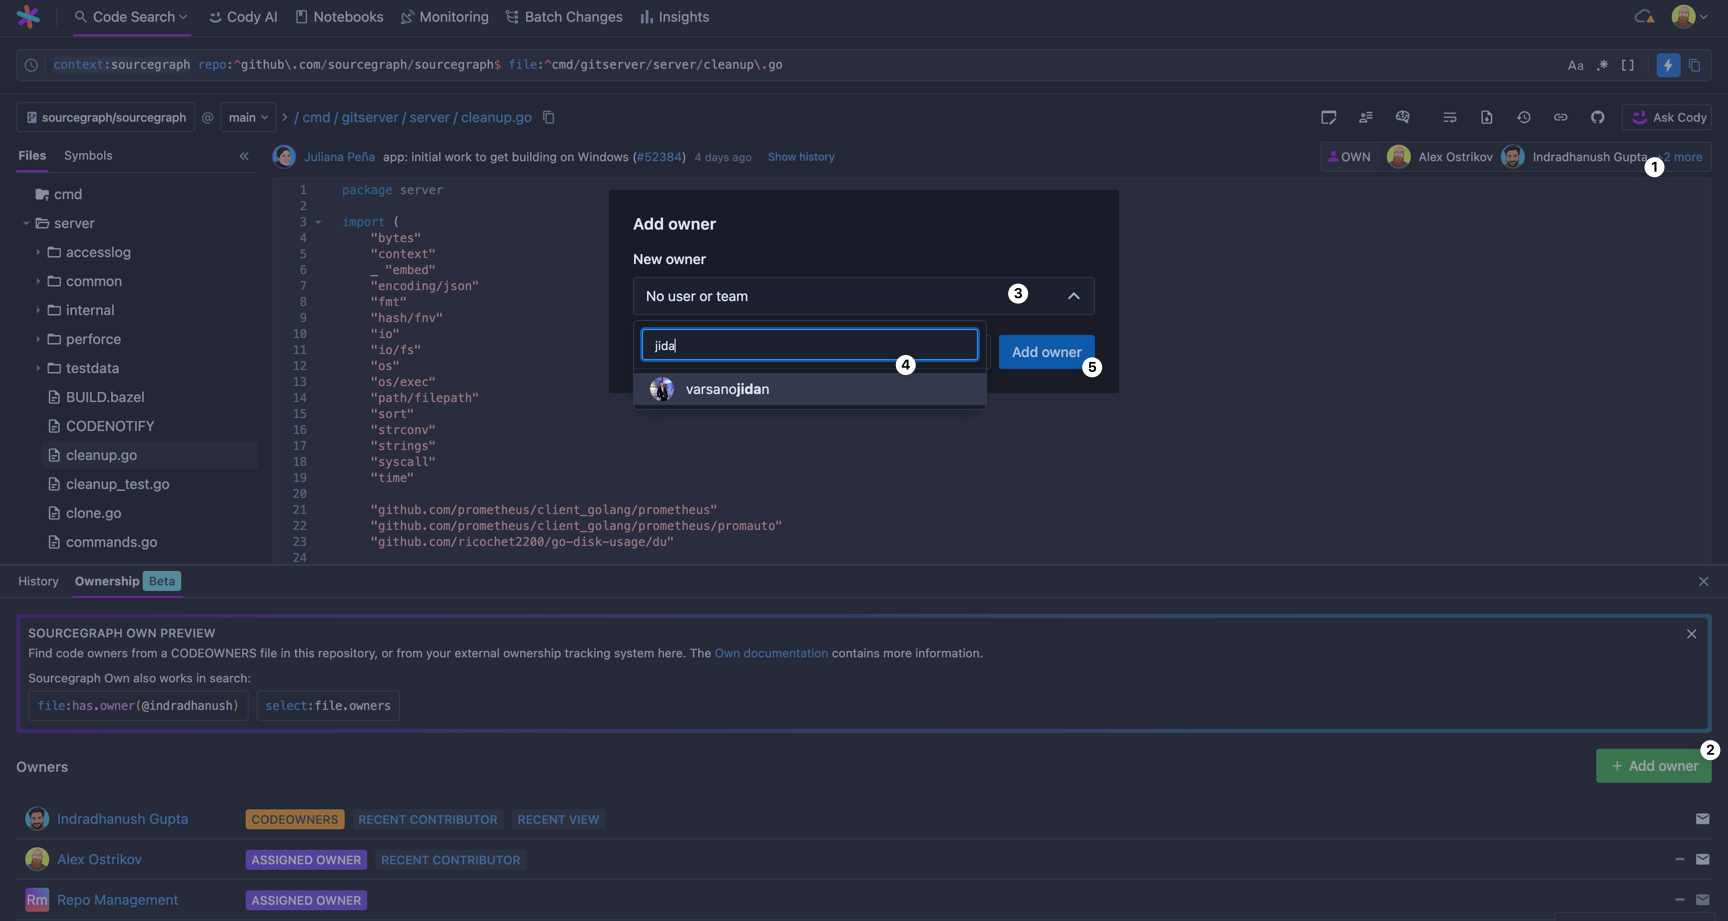Open the Code Search menu
The image size is (1728, 921).
coord(131,17)
